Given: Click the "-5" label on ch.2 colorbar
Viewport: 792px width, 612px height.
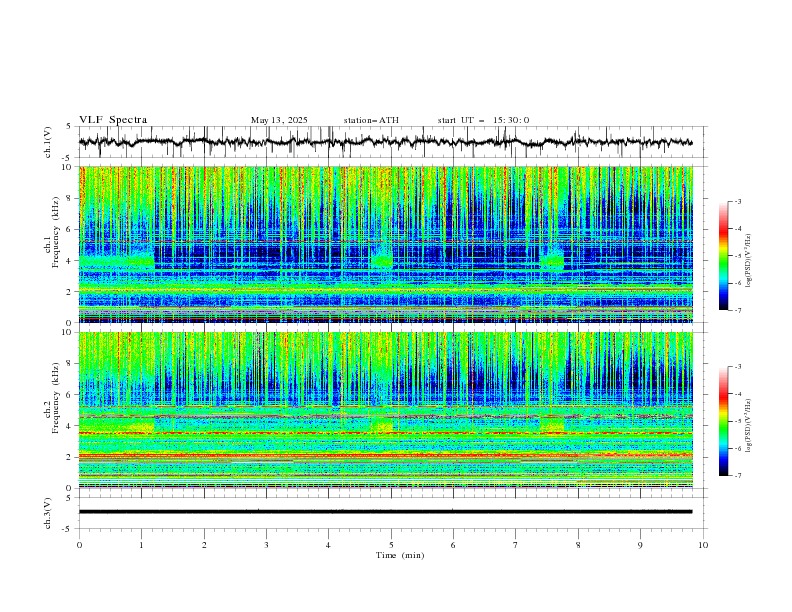Looking at the screenshot, I should point(737,421).
